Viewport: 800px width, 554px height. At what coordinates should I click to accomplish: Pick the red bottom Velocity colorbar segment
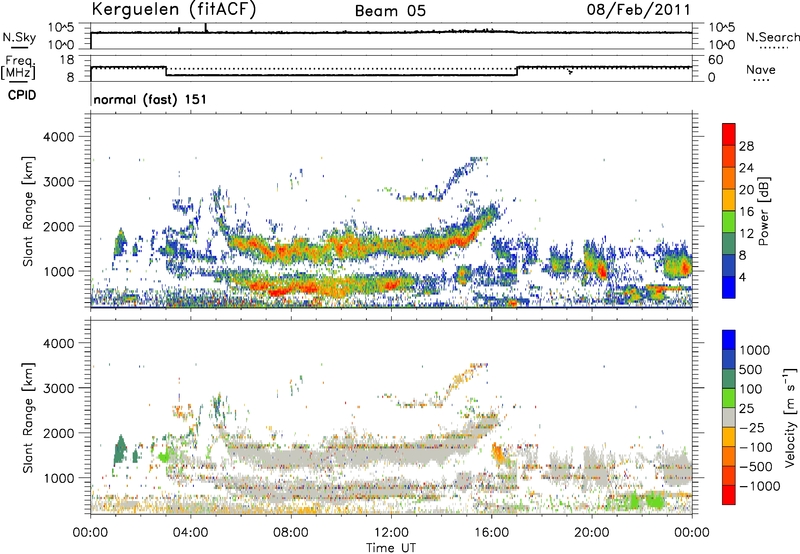[x=729, y=495]
